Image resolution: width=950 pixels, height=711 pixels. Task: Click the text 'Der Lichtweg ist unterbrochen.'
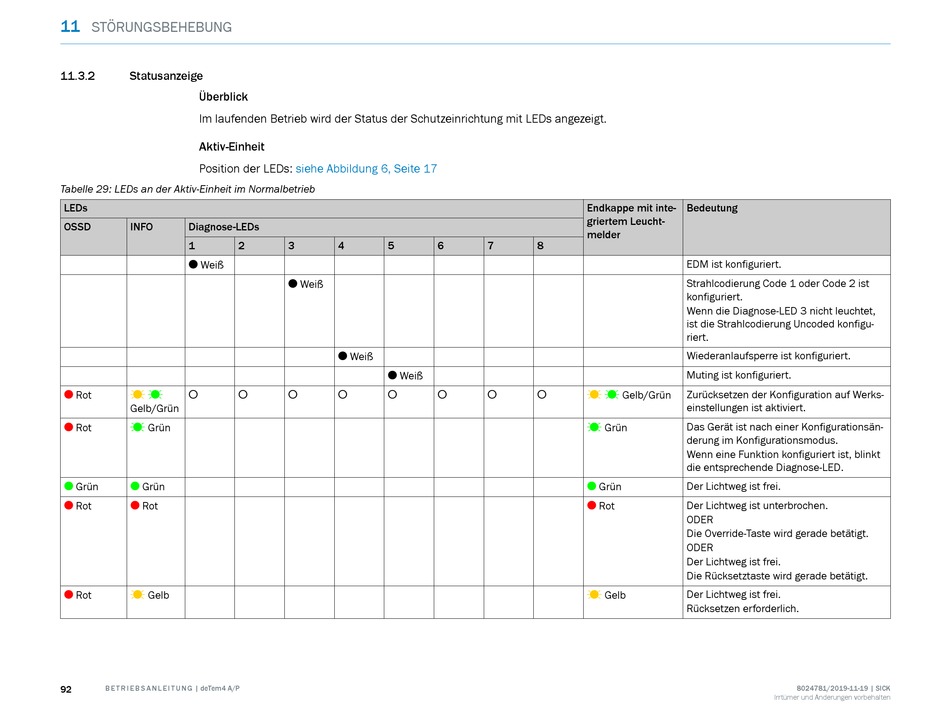(x=757, y=506)
